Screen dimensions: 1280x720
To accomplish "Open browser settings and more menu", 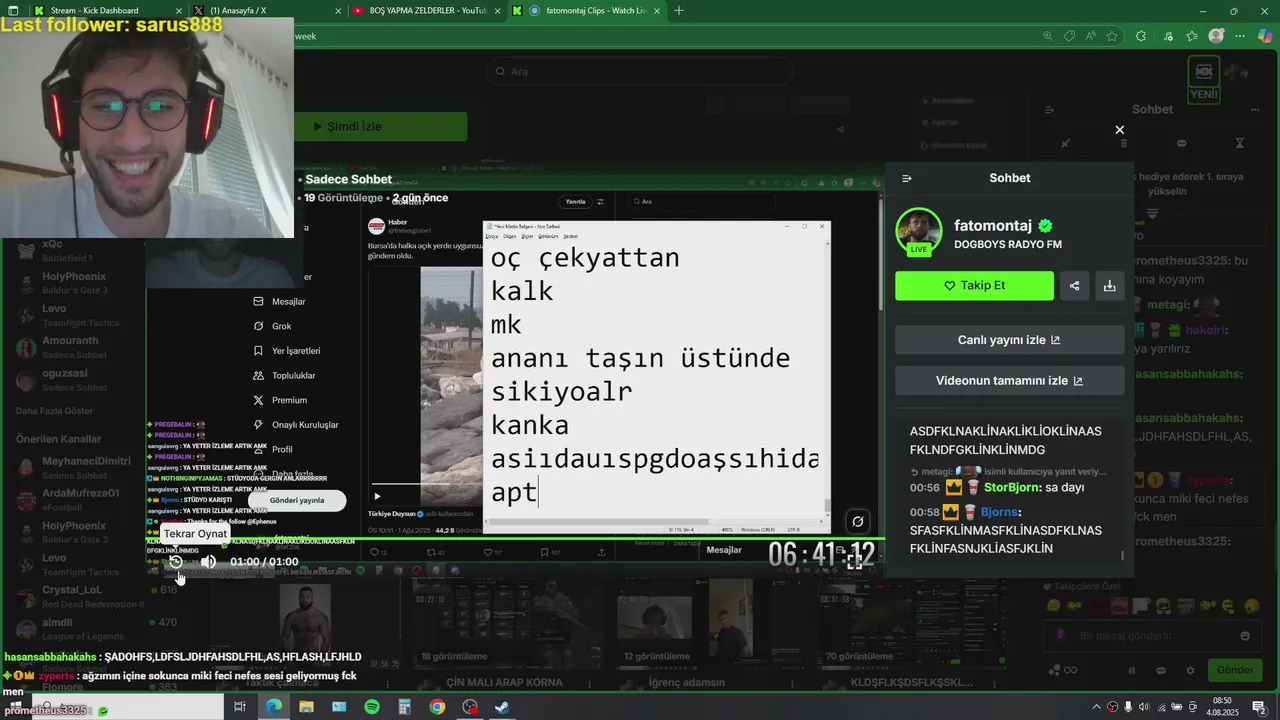I will point(1241,36).
